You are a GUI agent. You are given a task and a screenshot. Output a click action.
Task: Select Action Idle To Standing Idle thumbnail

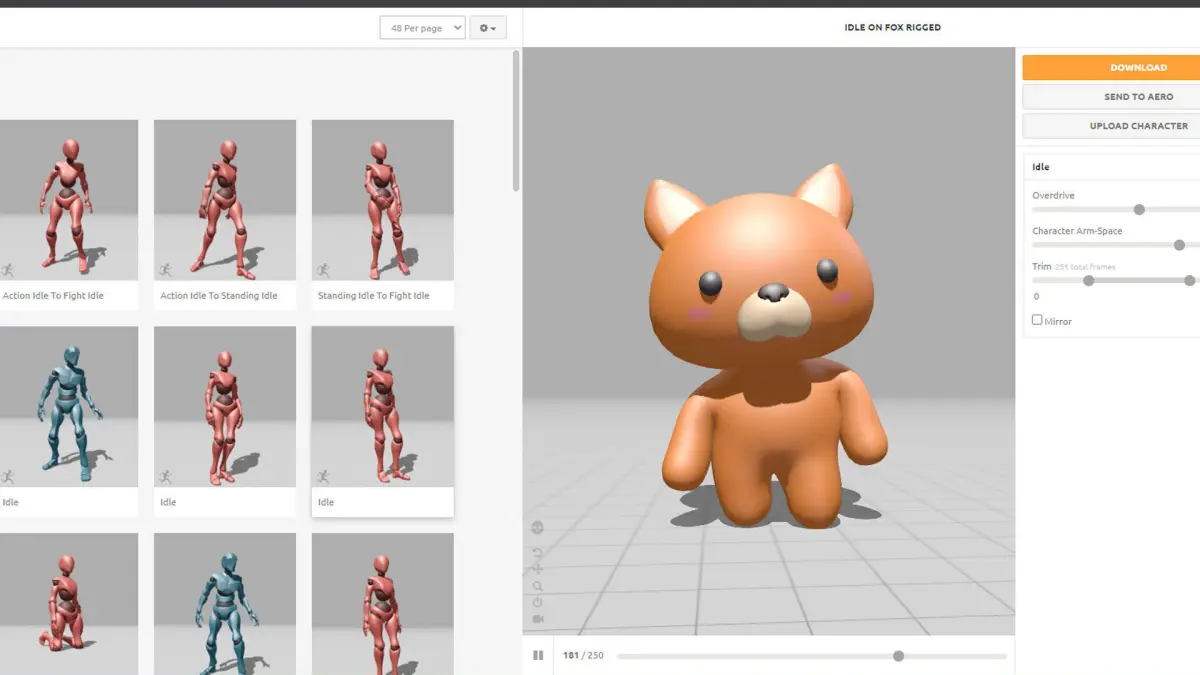coord(225,200)
